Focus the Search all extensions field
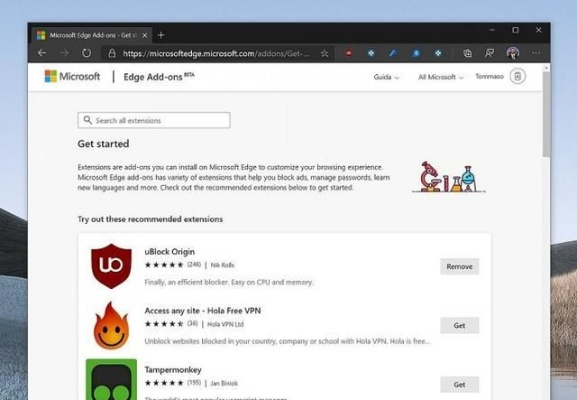The image size is (577, 400). pyautogui.click(x=154, y=120)
